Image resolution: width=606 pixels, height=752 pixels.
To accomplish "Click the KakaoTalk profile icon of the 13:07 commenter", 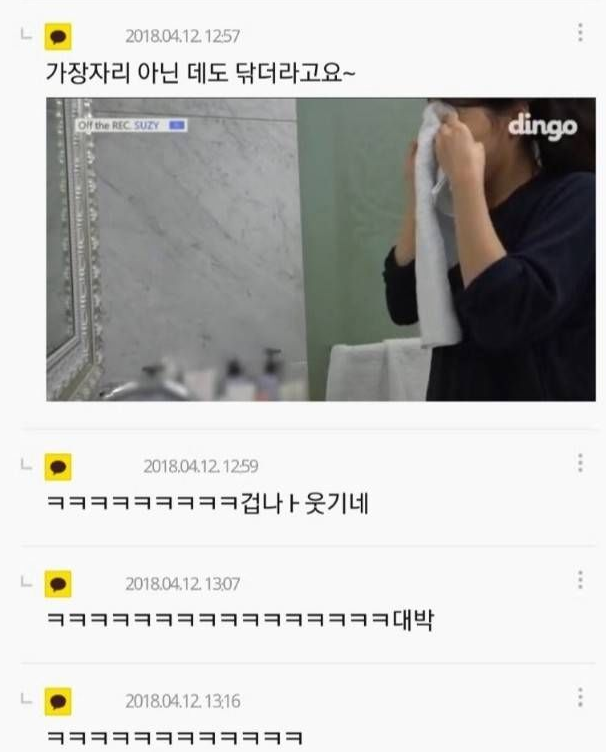I will tap(58, 584).
